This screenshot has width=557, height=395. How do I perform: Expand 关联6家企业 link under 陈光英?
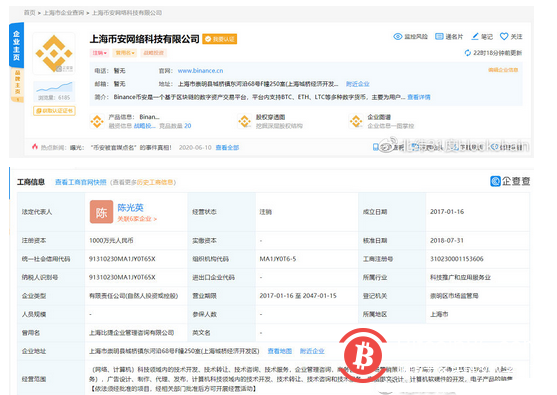coord(137,219)
